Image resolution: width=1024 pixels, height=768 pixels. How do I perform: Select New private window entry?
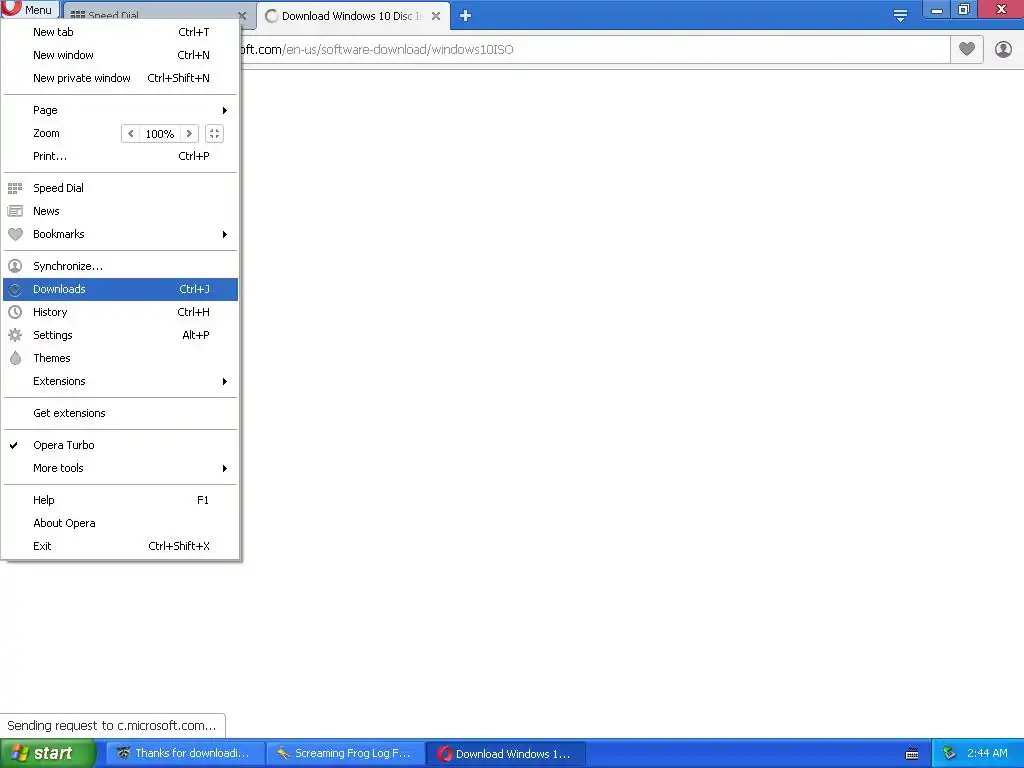click(x=120, y=78)
